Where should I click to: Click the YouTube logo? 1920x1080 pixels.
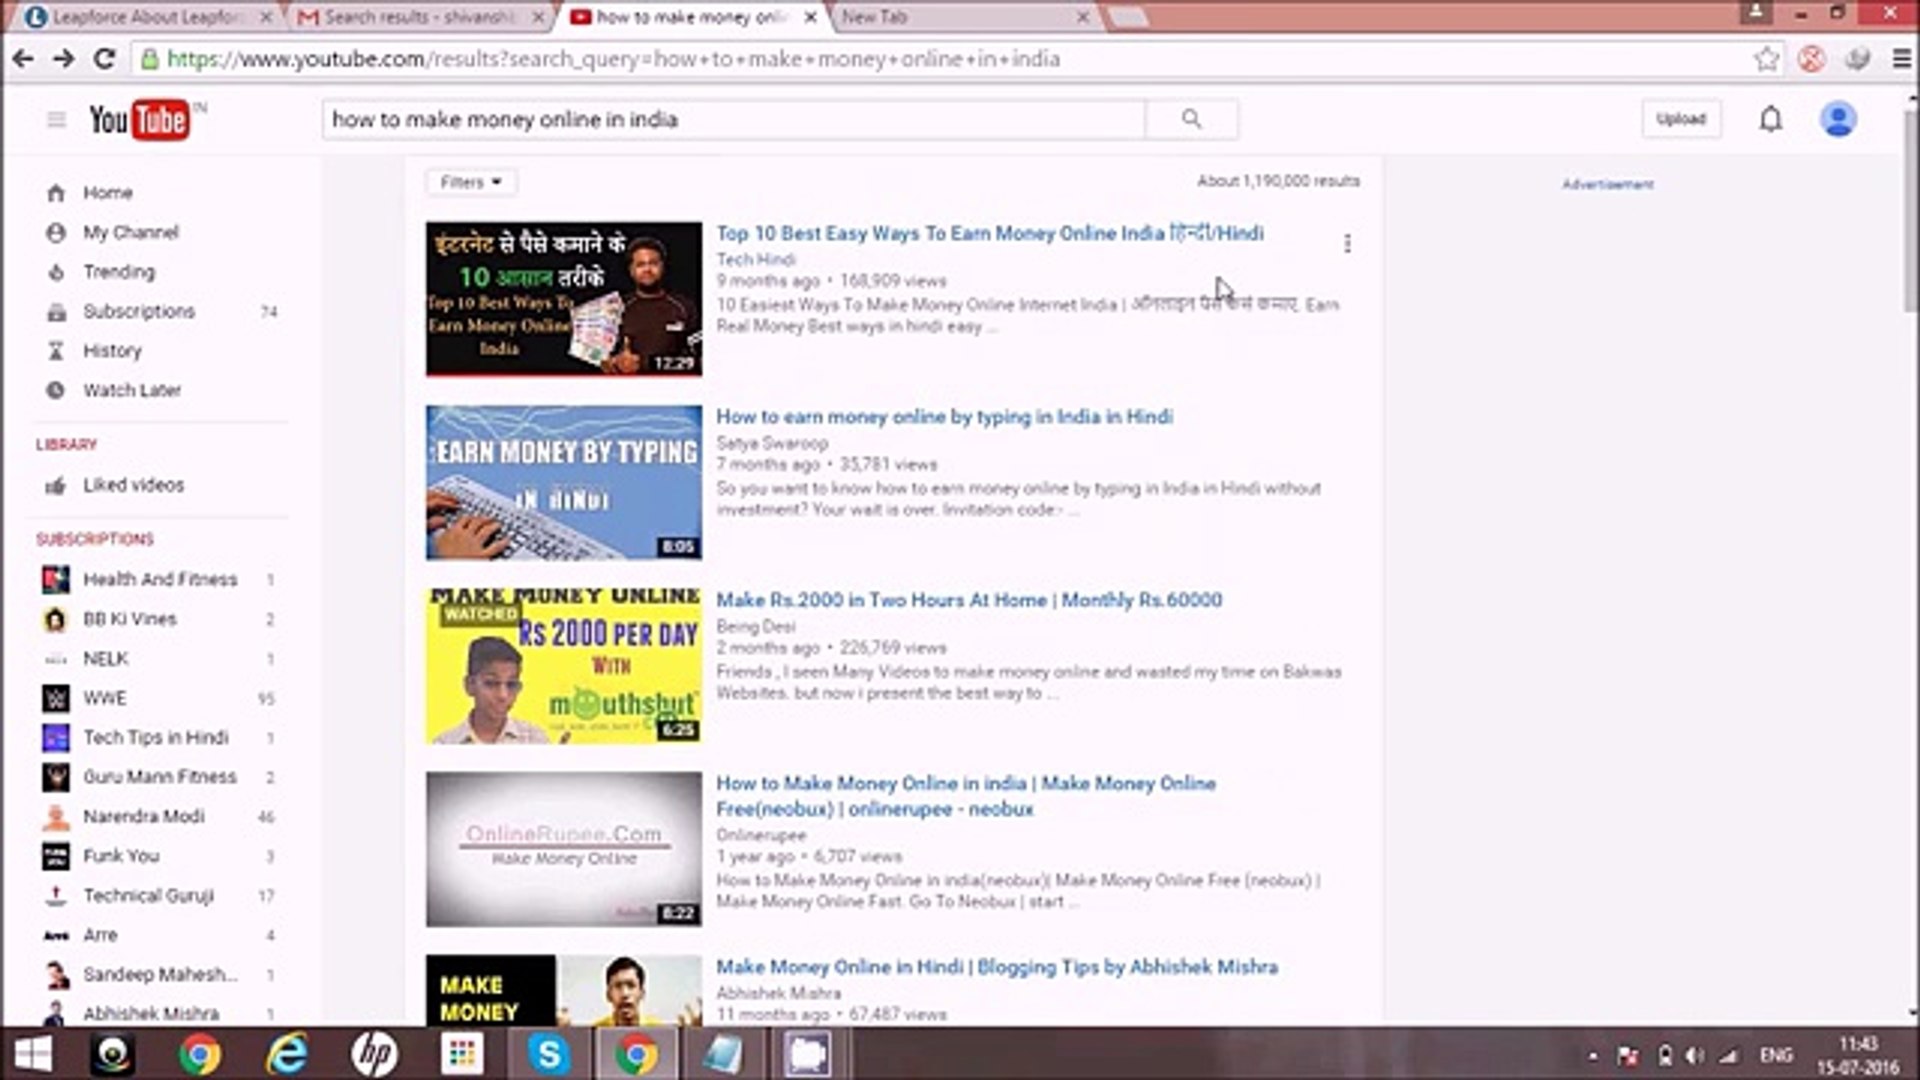140,120
